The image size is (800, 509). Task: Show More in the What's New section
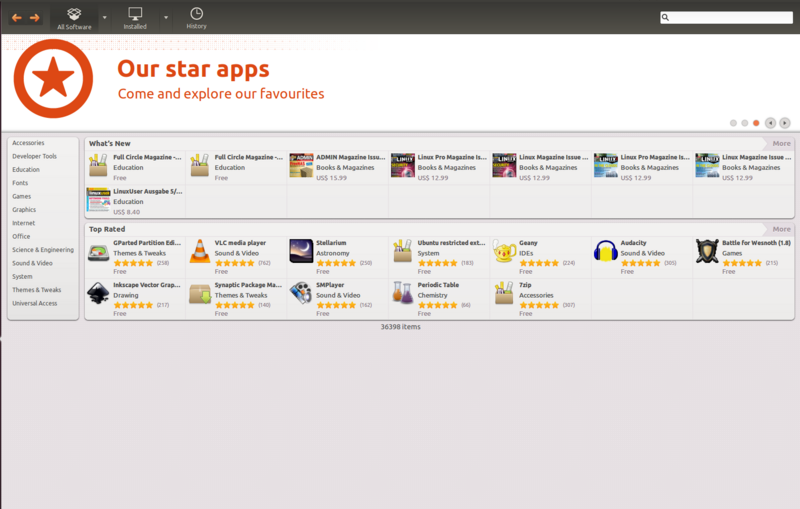coord(781,144)
